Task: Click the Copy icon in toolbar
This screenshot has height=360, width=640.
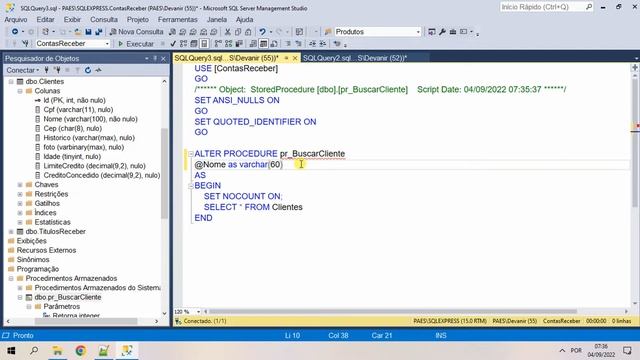Action: tap(238, 32)
